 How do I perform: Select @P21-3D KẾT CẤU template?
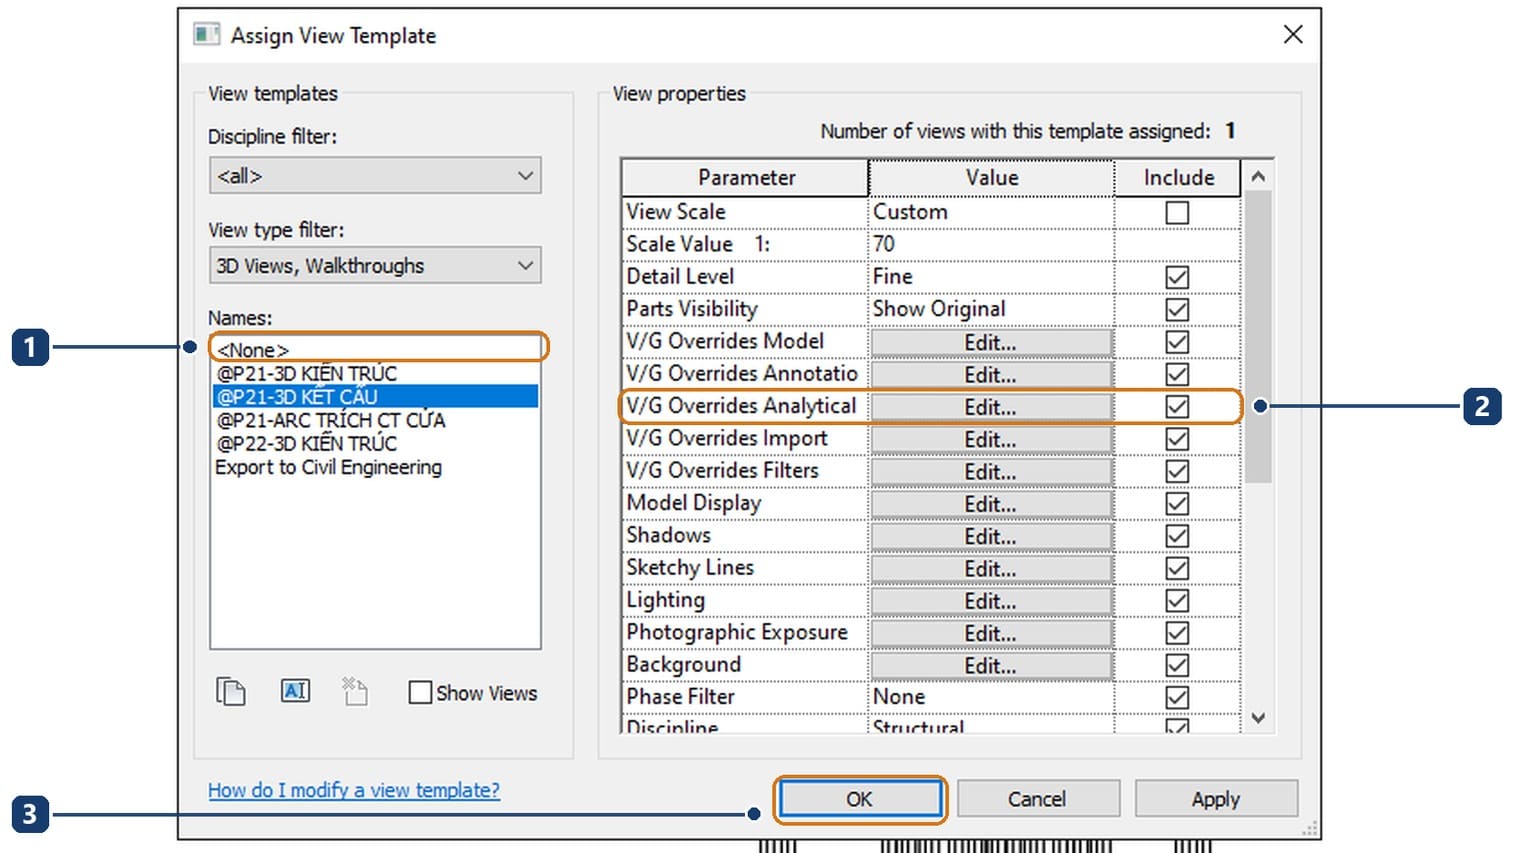point(375,397)
